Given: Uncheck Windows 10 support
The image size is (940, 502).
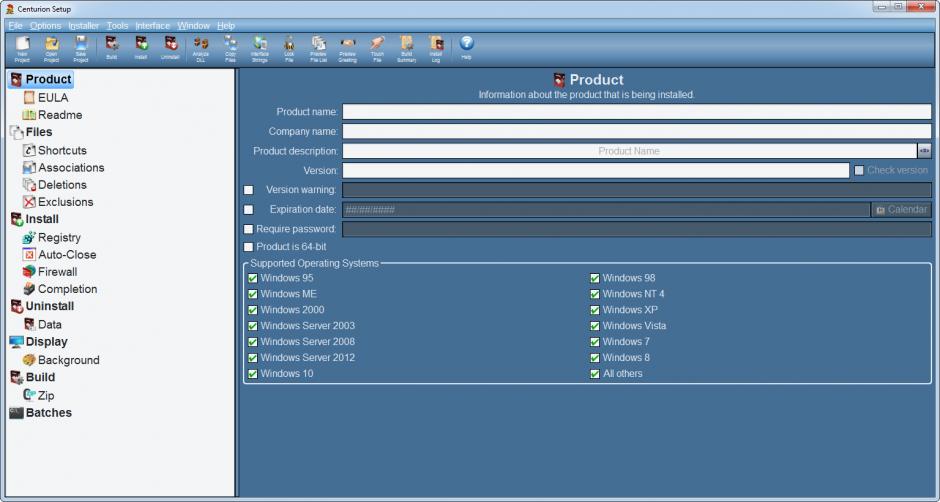Looking at the screenshot, I should click(x=252, y=374).
